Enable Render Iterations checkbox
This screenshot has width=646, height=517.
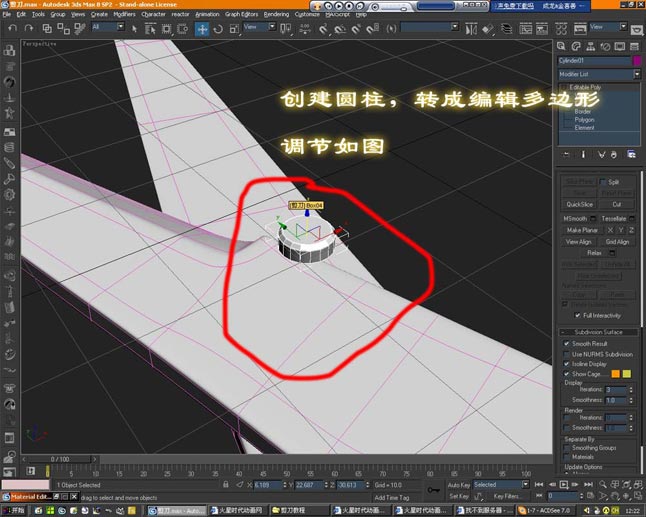point(566,417)
